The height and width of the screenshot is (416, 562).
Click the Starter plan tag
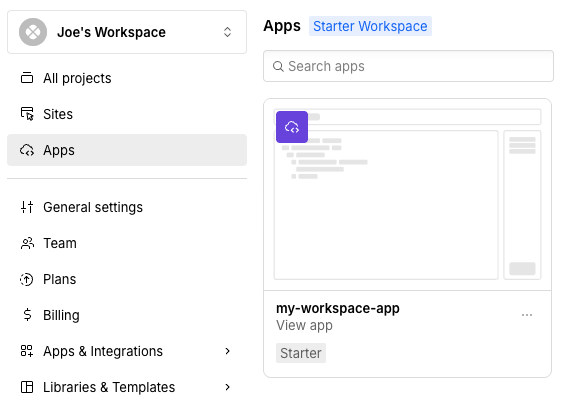tap(301, 353)
